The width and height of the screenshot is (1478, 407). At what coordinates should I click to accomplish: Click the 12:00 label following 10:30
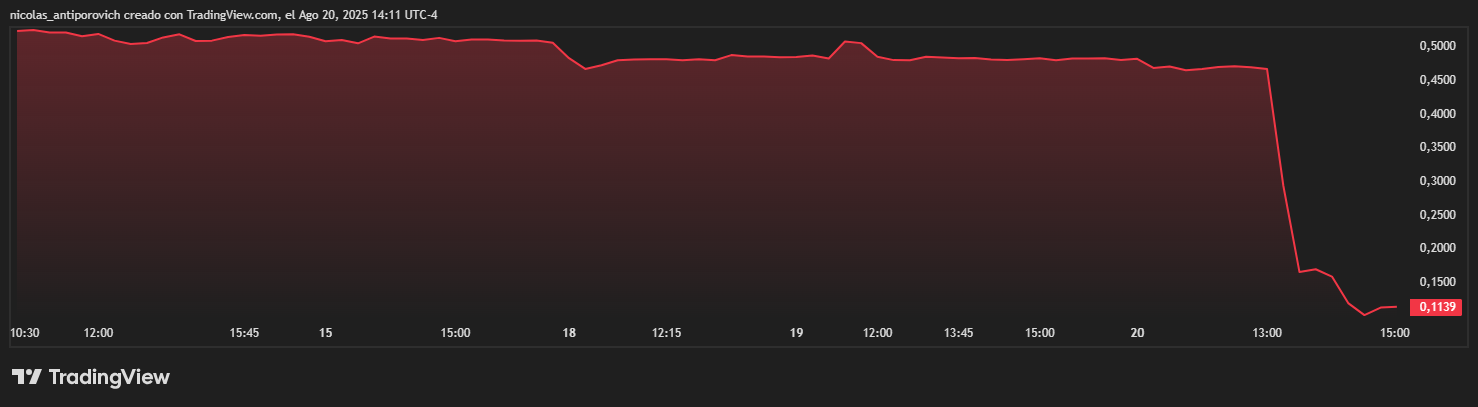[x=98, y=332]
